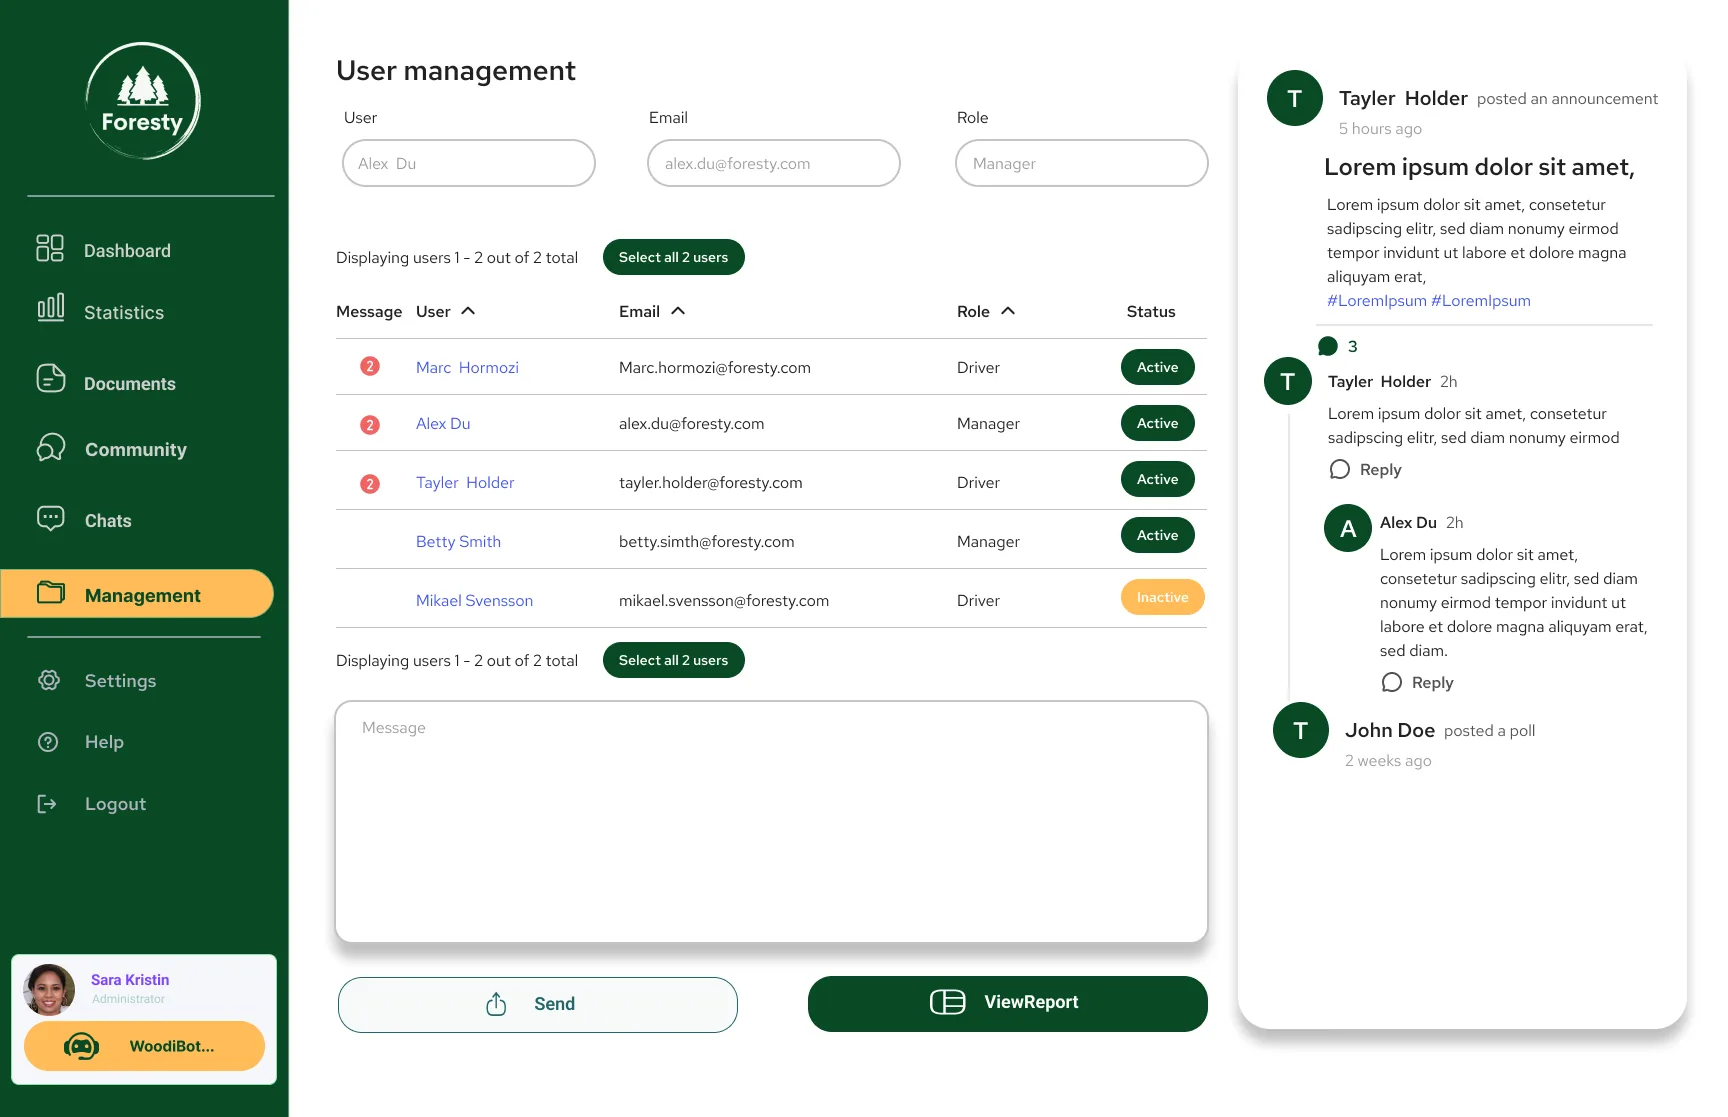
Task: Click the ViewReport button
Action: point(1008,1003)
